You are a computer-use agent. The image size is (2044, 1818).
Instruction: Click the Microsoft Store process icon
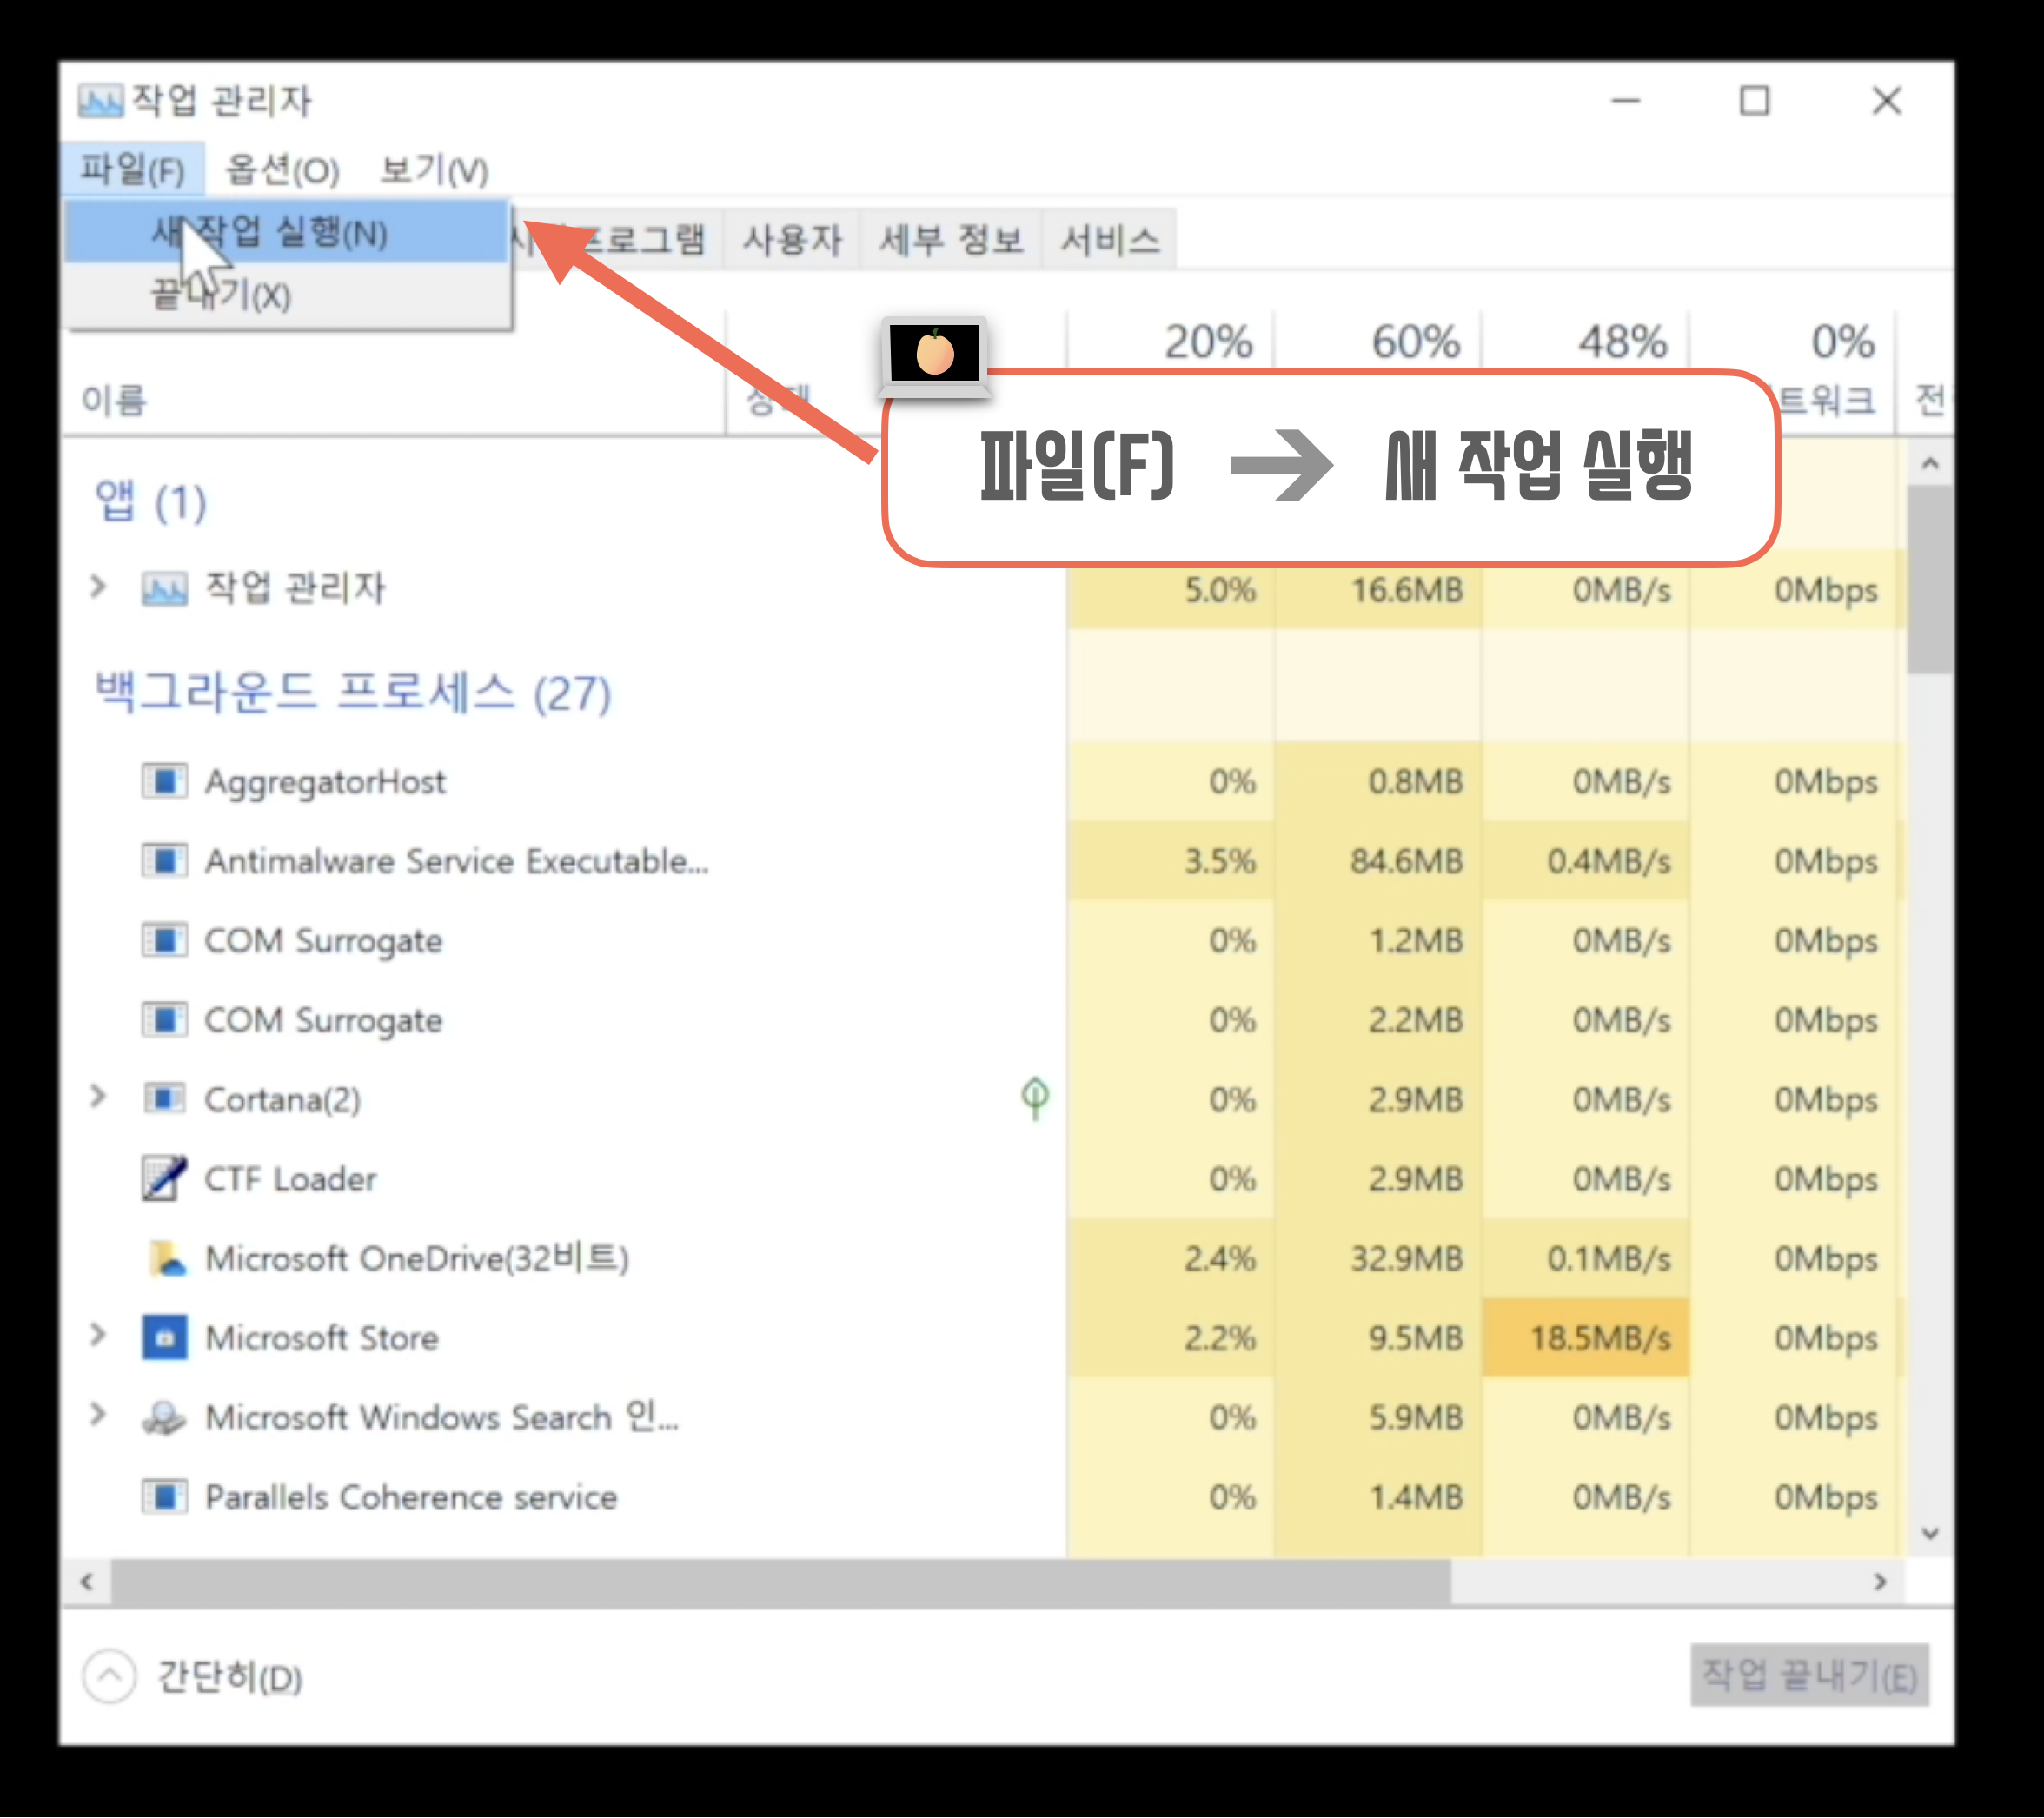(x=164, y=1337)
